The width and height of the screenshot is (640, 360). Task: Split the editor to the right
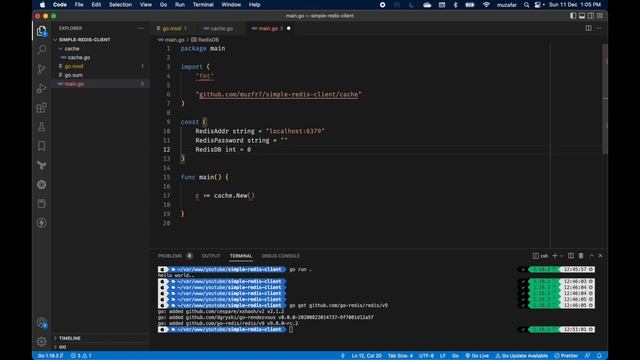pyautogui.click(x=588, y=28)
